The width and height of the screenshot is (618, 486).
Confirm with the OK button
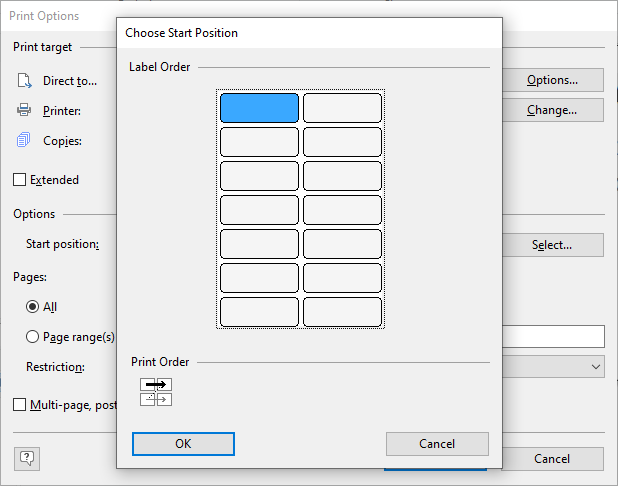183,444
